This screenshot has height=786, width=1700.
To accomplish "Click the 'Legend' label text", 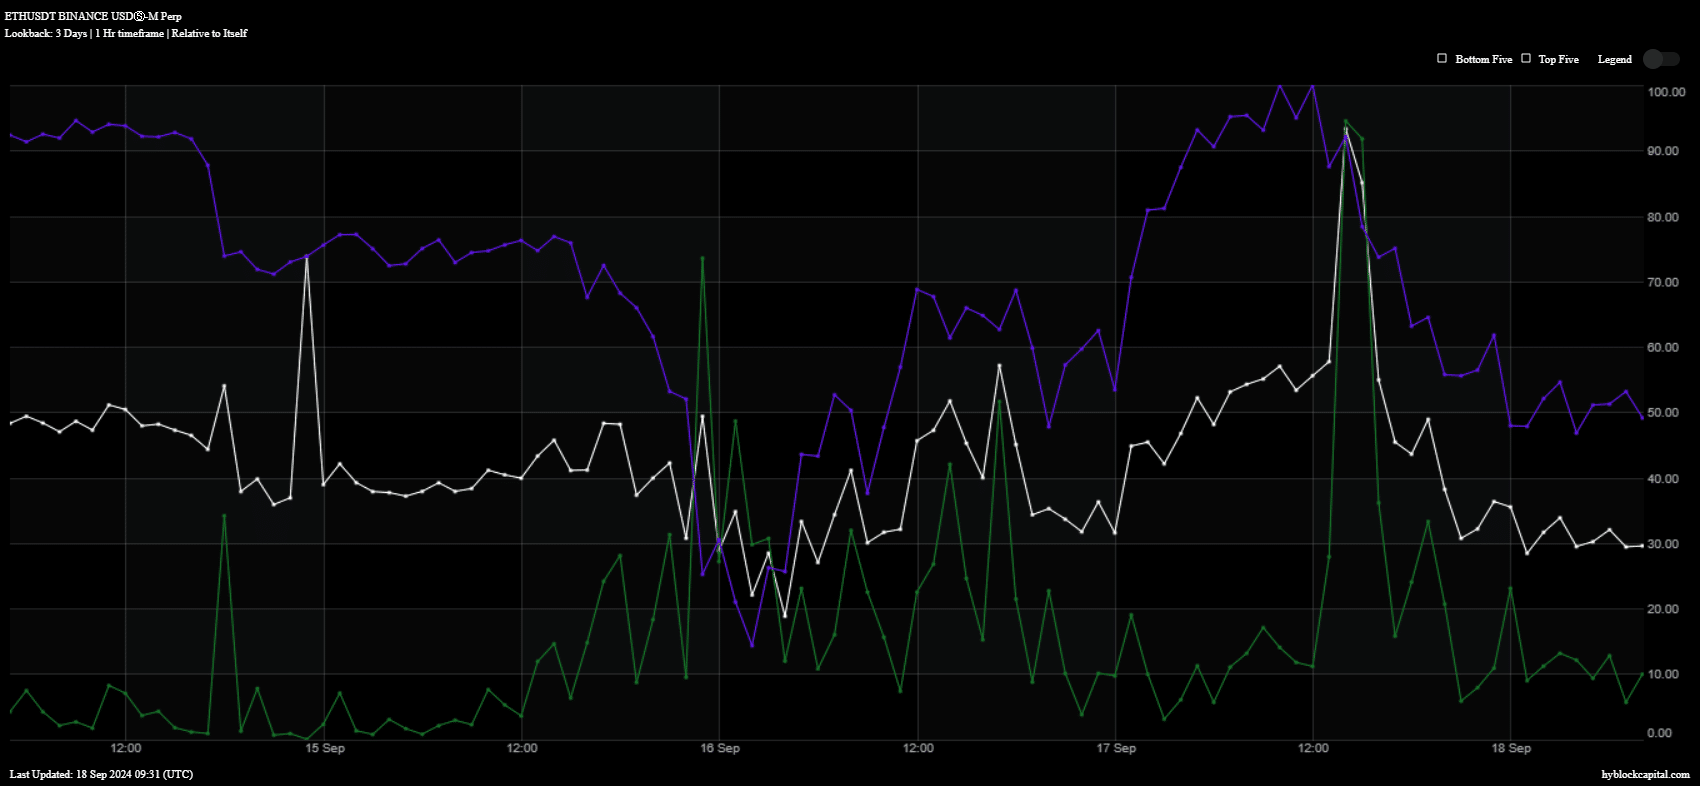I will point(1614,59).
